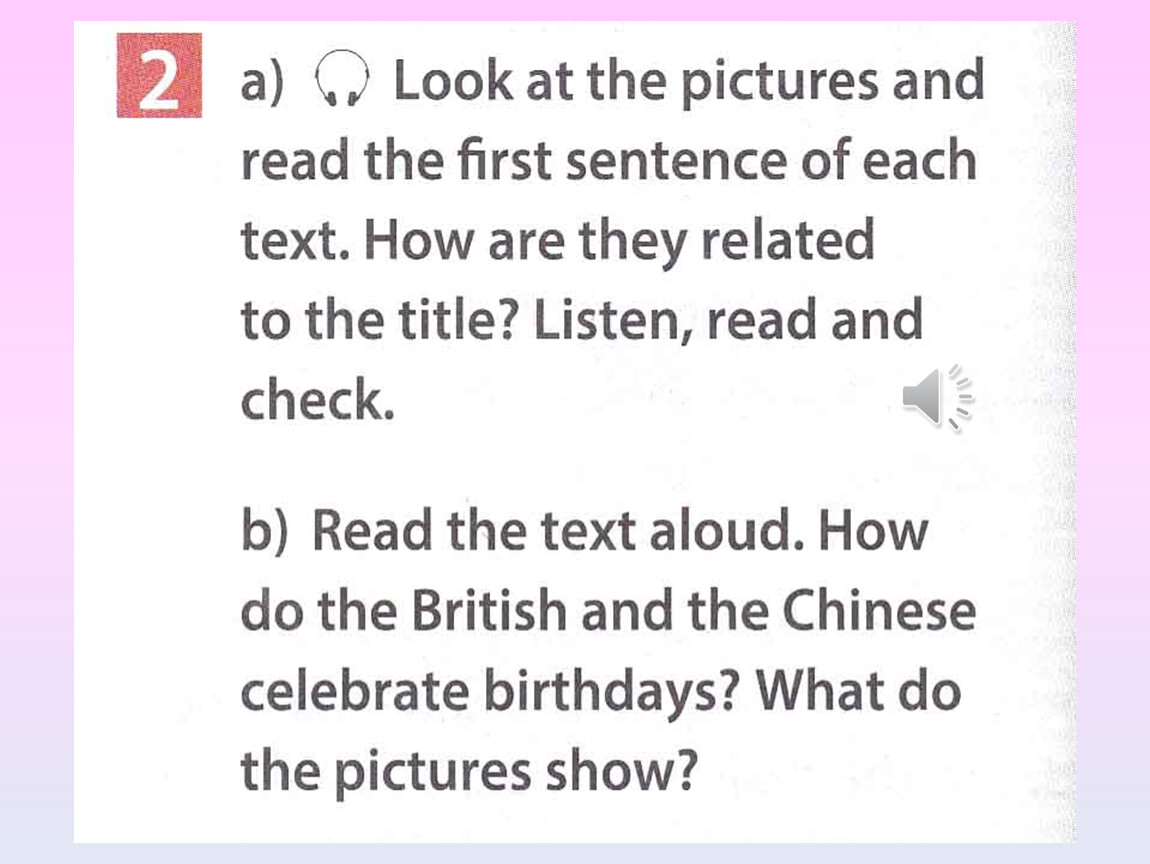Click the line 'Read the text aloud. How'
The height and width of the screenshot is (864, 1150).
pos(620,530)
